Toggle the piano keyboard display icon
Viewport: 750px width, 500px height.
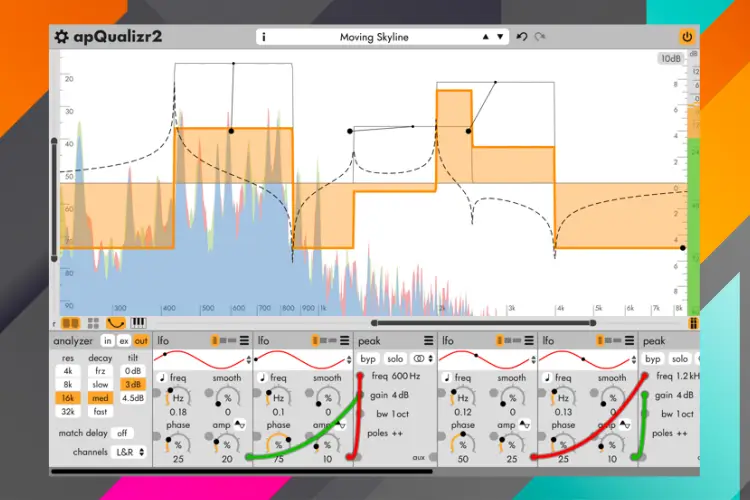click(x=138, y=323)
